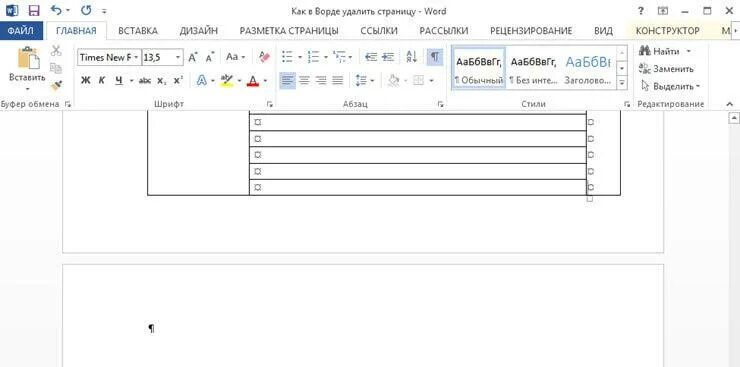This screenshot has height=367, width=740.
Task: Click the Format Painter brush icon
Action: (x=57, y=85)
